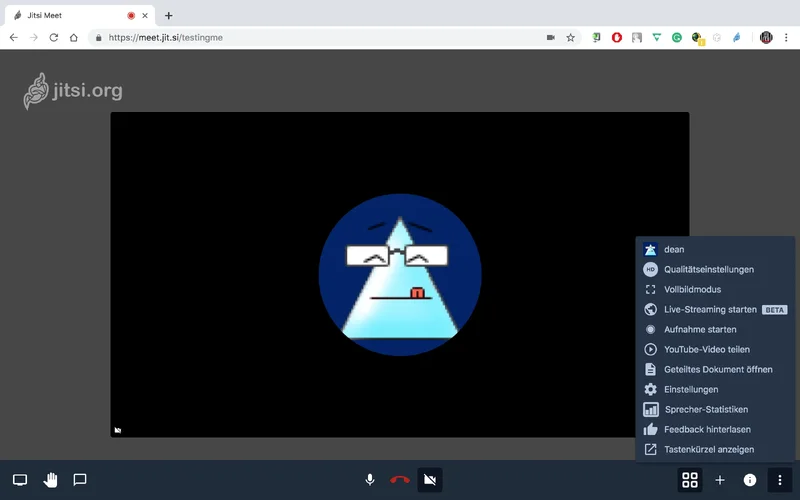Open Geteiltes Dokument öffnen

click(715, 369)
